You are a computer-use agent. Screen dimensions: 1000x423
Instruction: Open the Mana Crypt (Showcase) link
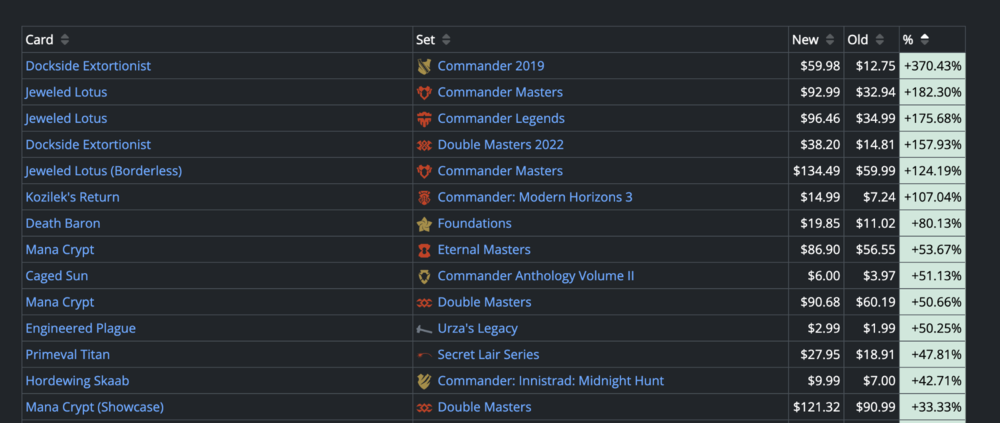pyautogui.click(x=94, y=407)
